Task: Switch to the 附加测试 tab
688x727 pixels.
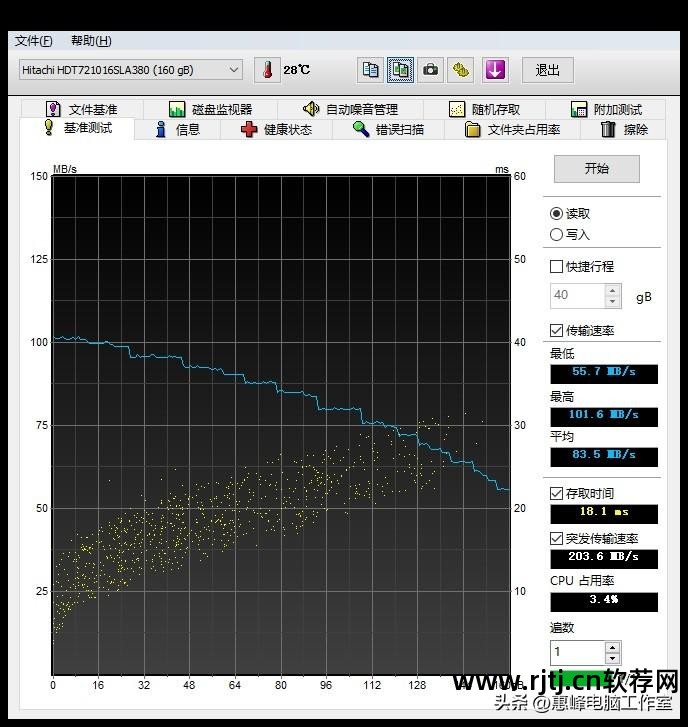Action: 605,109
